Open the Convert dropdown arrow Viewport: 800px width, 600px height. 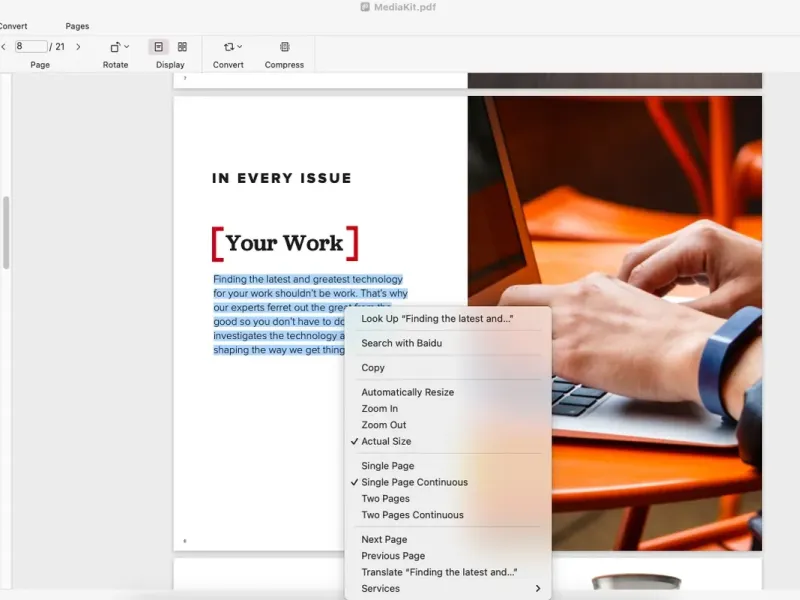pos(240,46)
